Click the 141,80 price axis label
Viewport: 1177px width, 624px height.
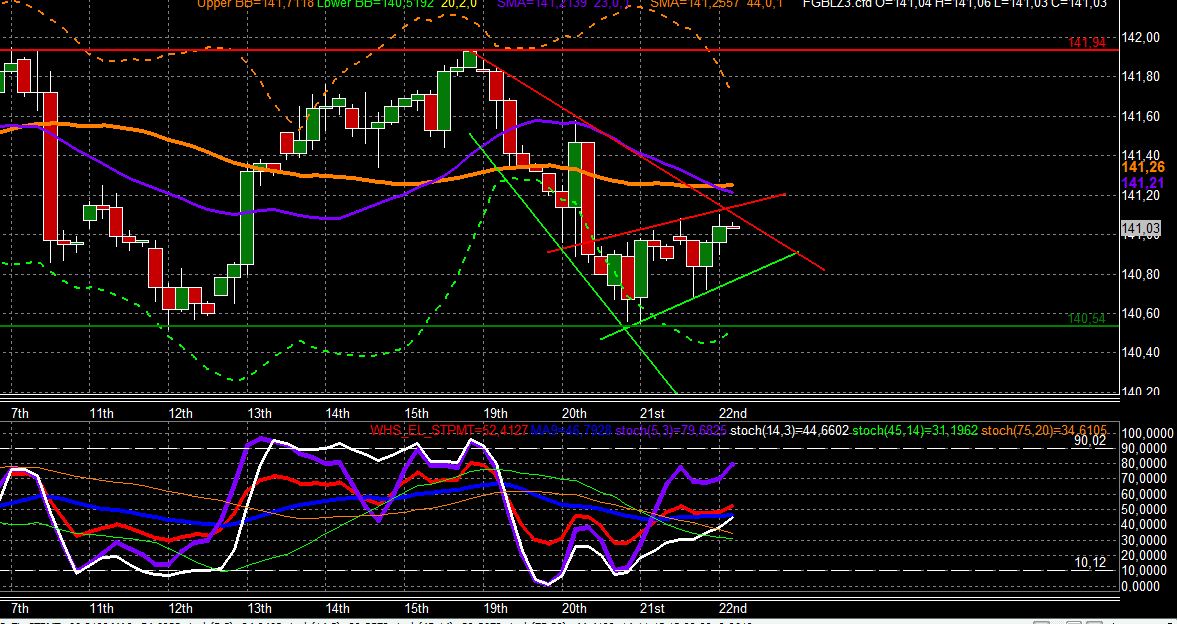click(x=1140, y=77)
